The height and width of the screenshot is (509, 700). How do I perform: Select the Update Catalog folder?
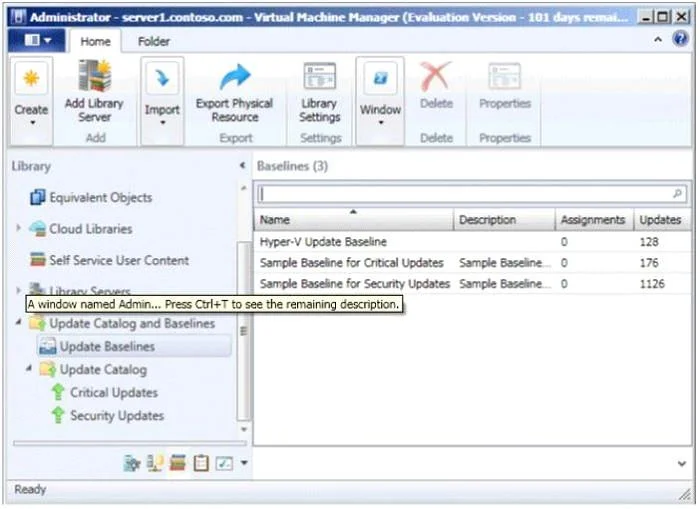[103, 370]
